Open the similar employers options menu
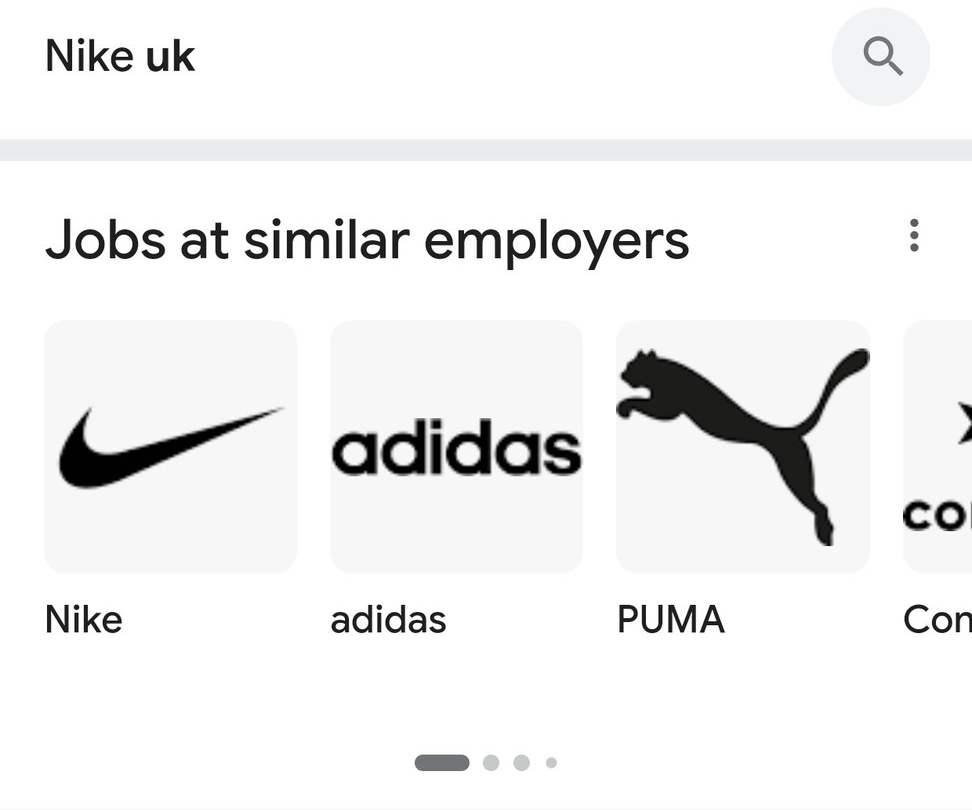Viewport: 972px width, 810px height. [x=913, y=236]
